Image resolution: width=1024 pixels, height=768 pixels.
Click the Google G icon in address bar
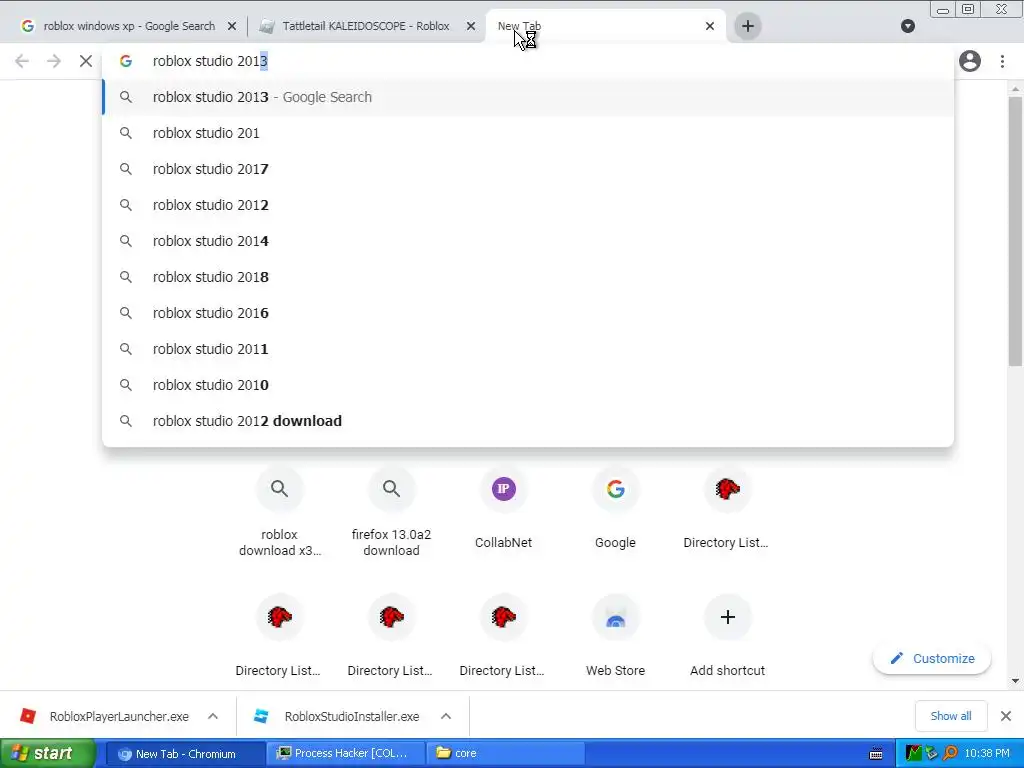click(x=126, y=61)
